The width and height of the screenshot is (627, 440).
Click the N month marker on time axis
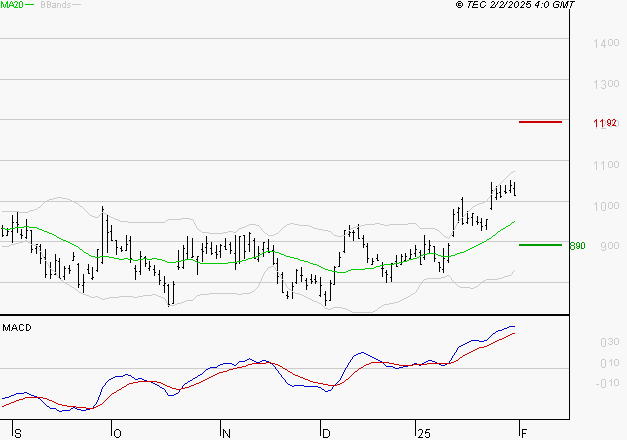coord(226,433)
